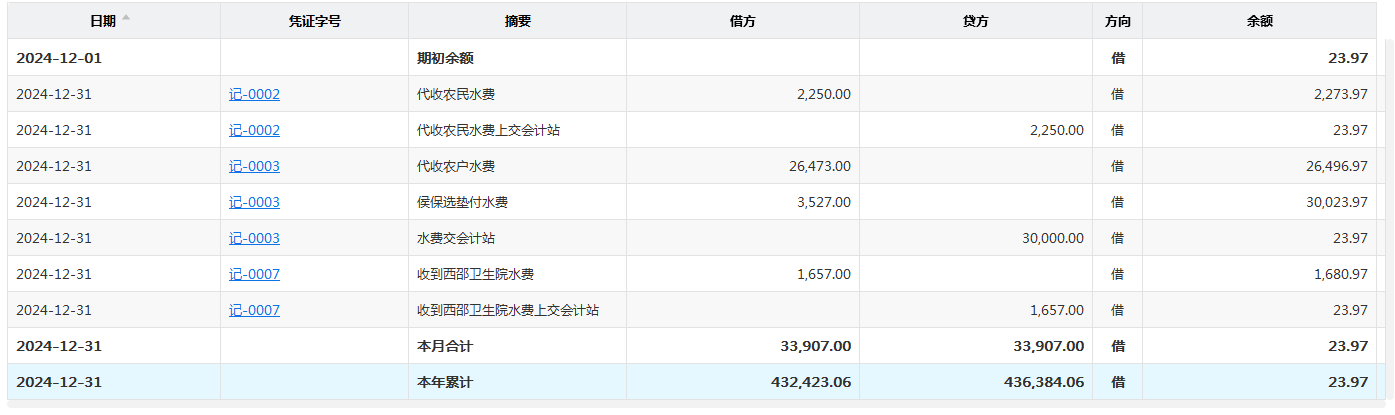Open voucher 记-0003 for 侯保选垫付水费
Image resolution: width=1395 pixels, height=415 pixels.
pyautogui.click(x=254, y=203)
